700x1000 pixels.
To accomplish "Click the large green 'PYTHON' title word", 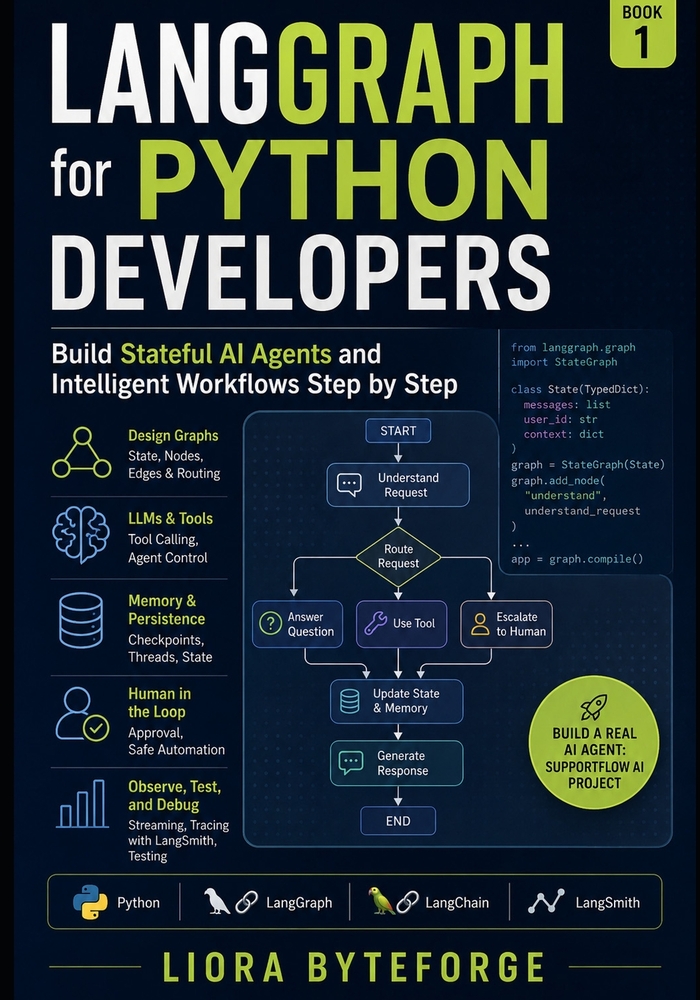I will pos(344,180).
